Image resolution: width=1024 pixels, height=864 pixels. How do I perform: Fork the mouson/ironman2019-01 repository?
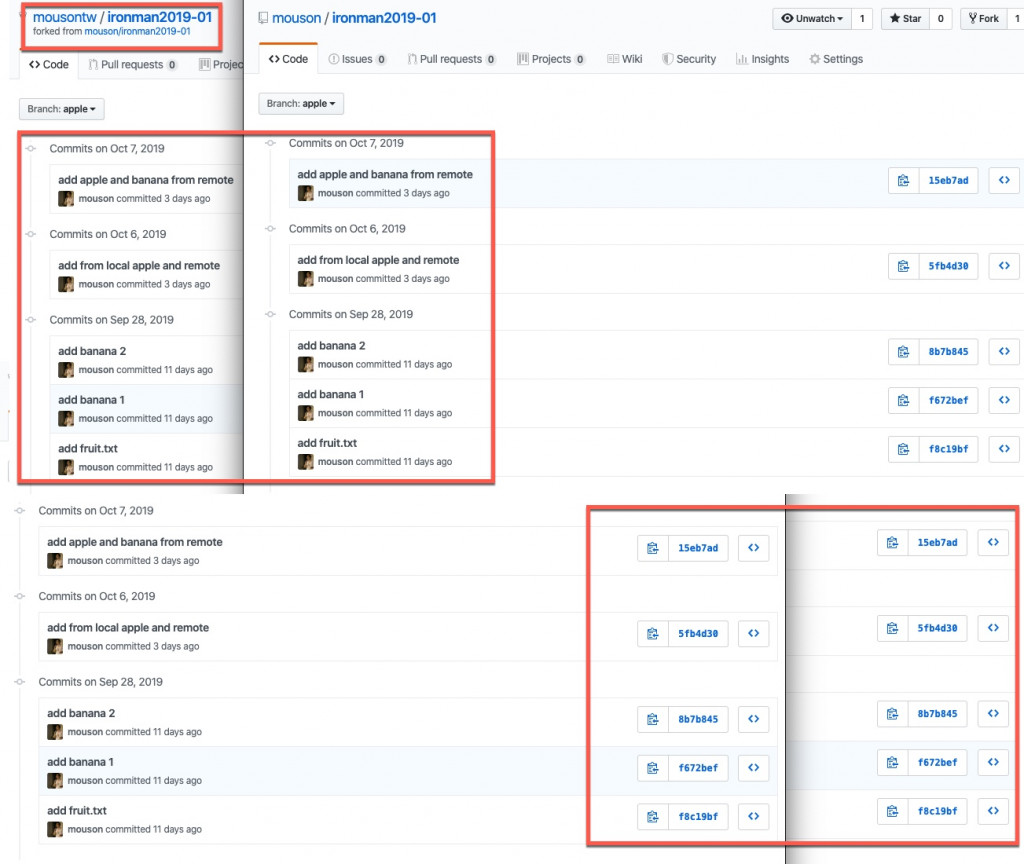[x=984, y=18]
